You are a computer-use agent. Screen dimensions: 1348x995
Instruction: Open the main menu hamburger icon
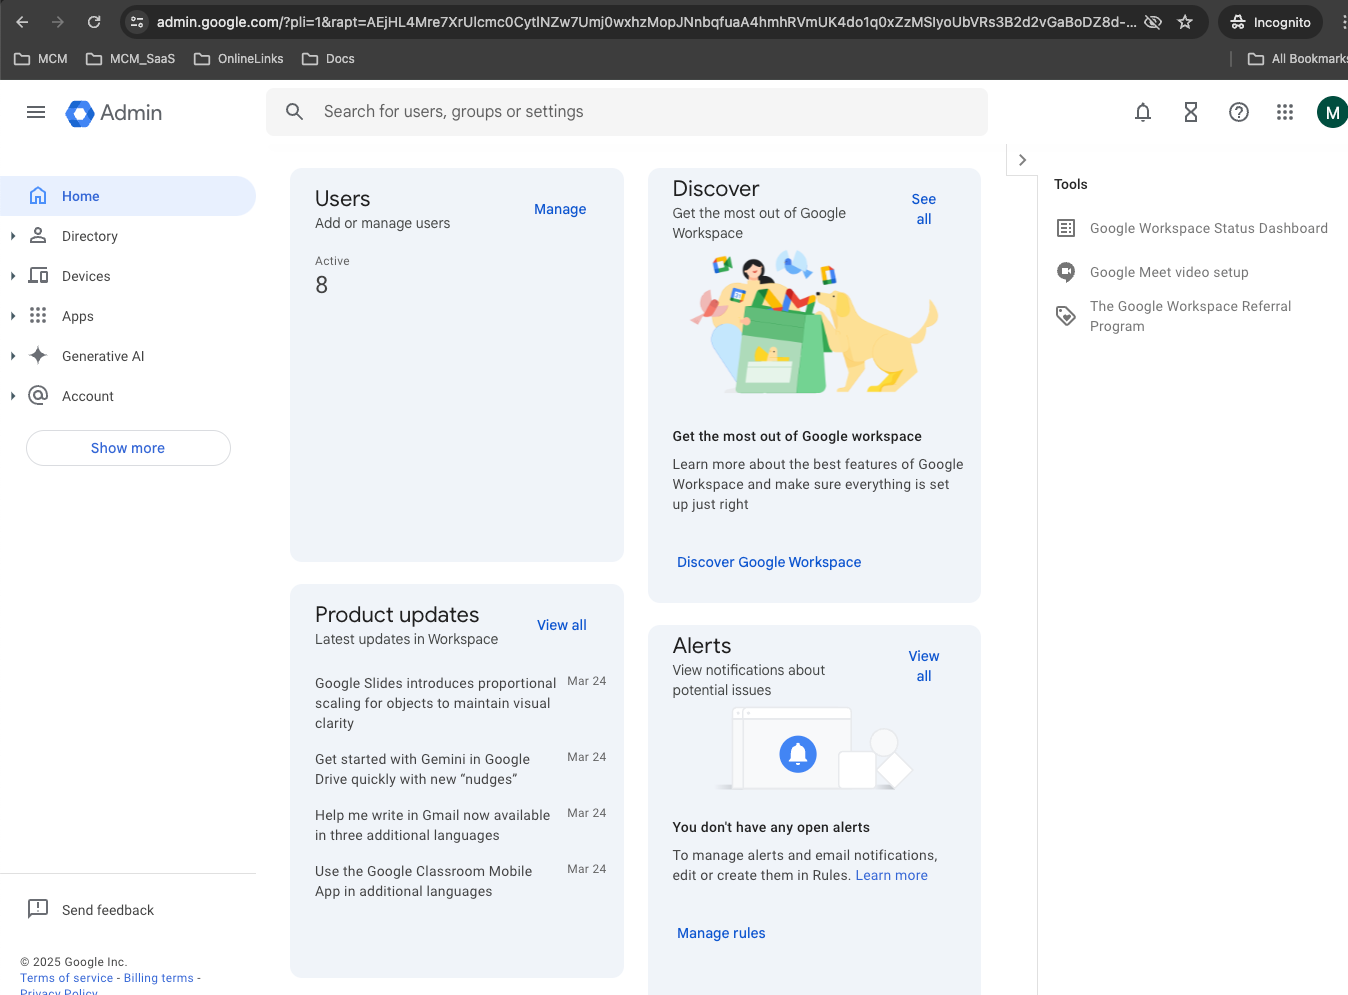coord(36,112)
